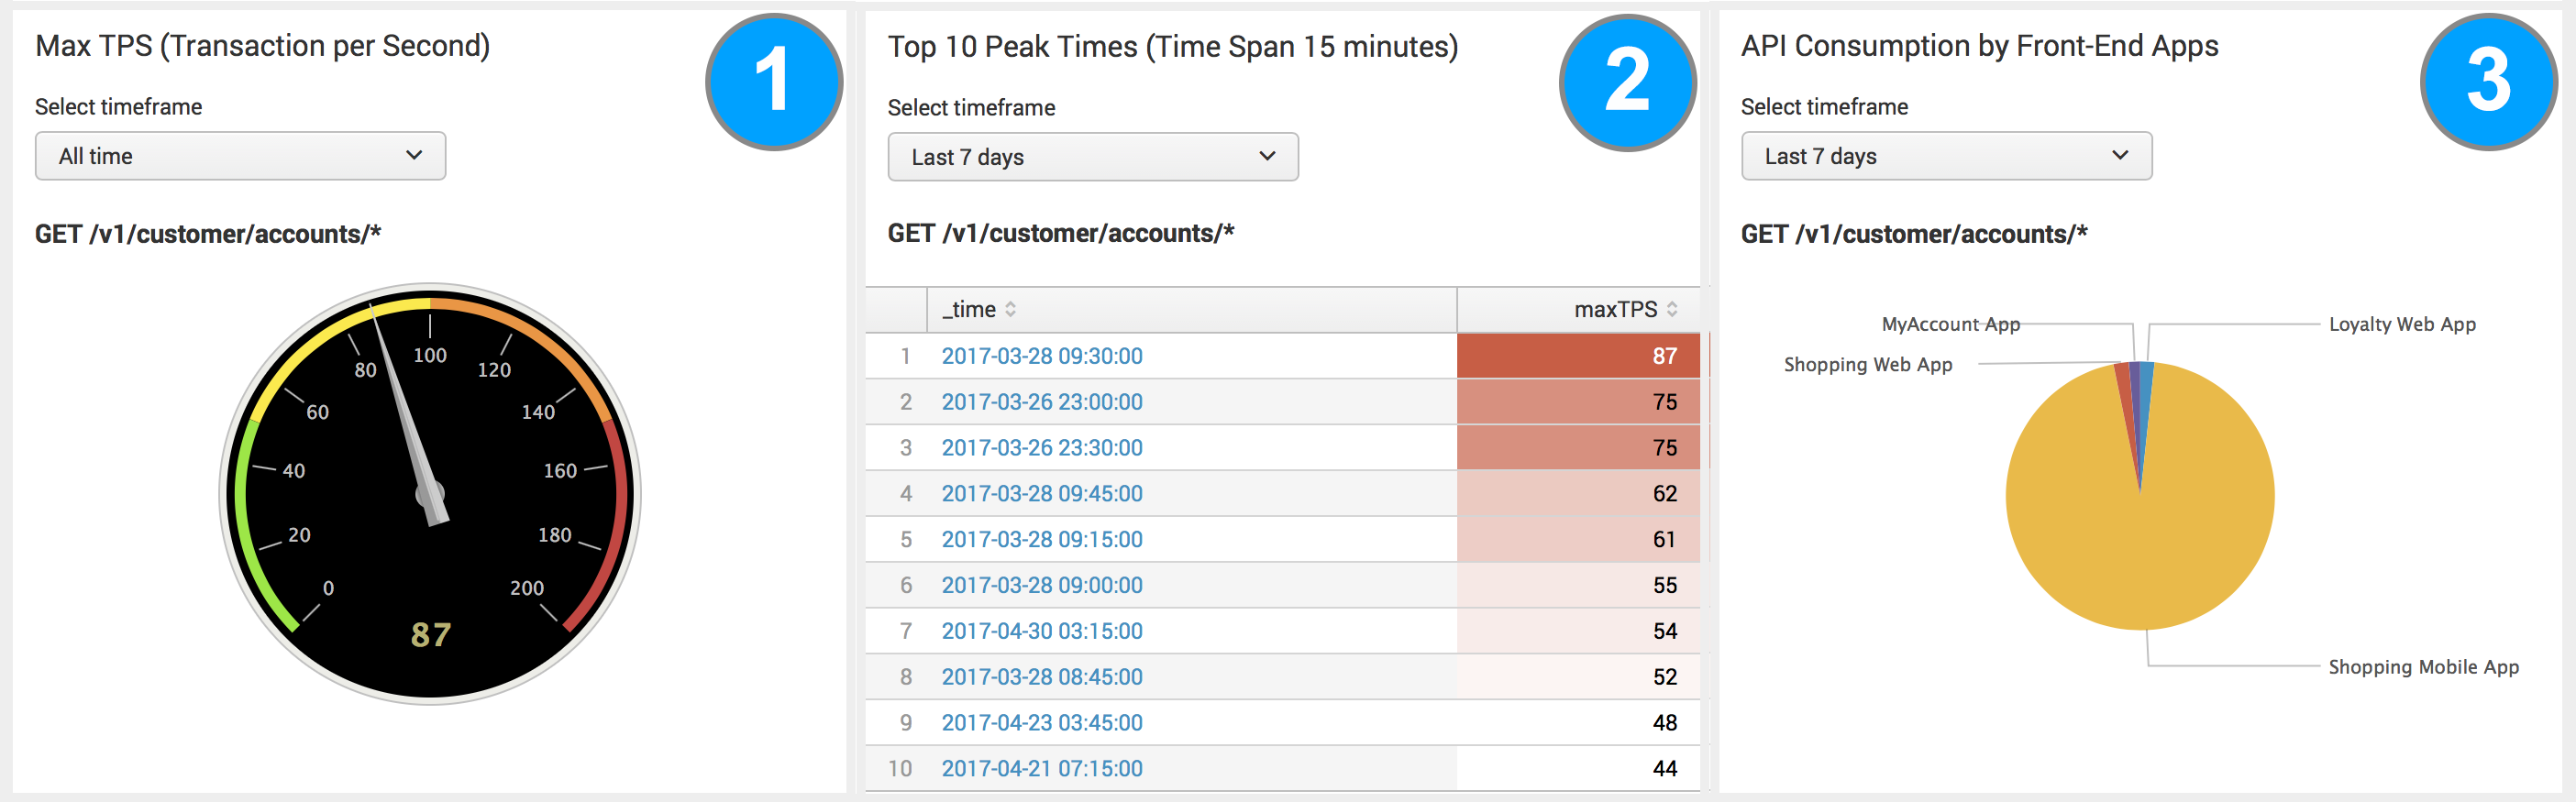
Task: Open the 2017-03-28 08:45:00 time link
Action: 1042,677
